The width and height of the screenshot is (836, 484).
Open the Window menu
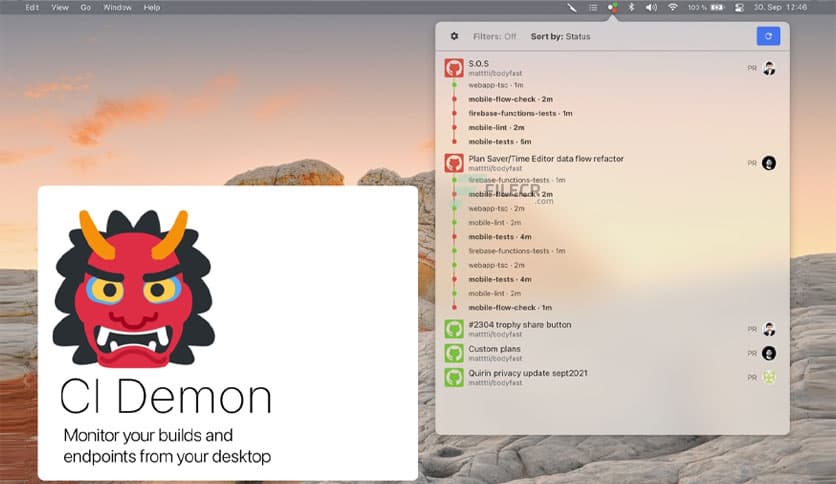tap(117, 7)
